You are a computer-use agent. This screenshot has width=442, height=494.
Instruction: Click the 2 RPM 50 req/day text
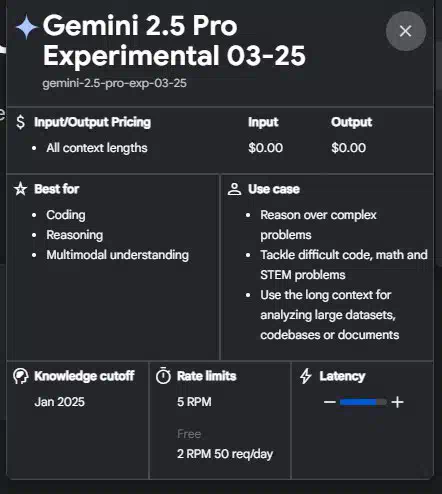pos(225,454)
